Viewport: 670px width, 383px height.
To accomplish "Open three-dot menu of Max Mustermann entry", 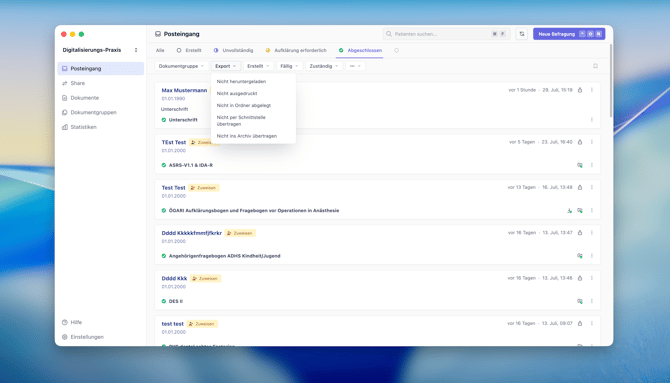I will pyautogui.click(x=592, y=90).
